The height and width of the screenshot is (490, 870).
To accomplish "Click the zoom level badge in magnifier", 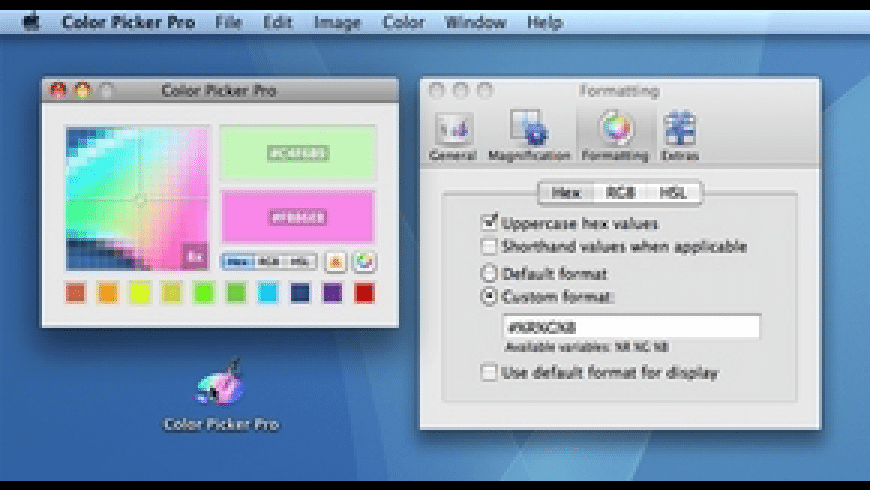I will [195, 256].
